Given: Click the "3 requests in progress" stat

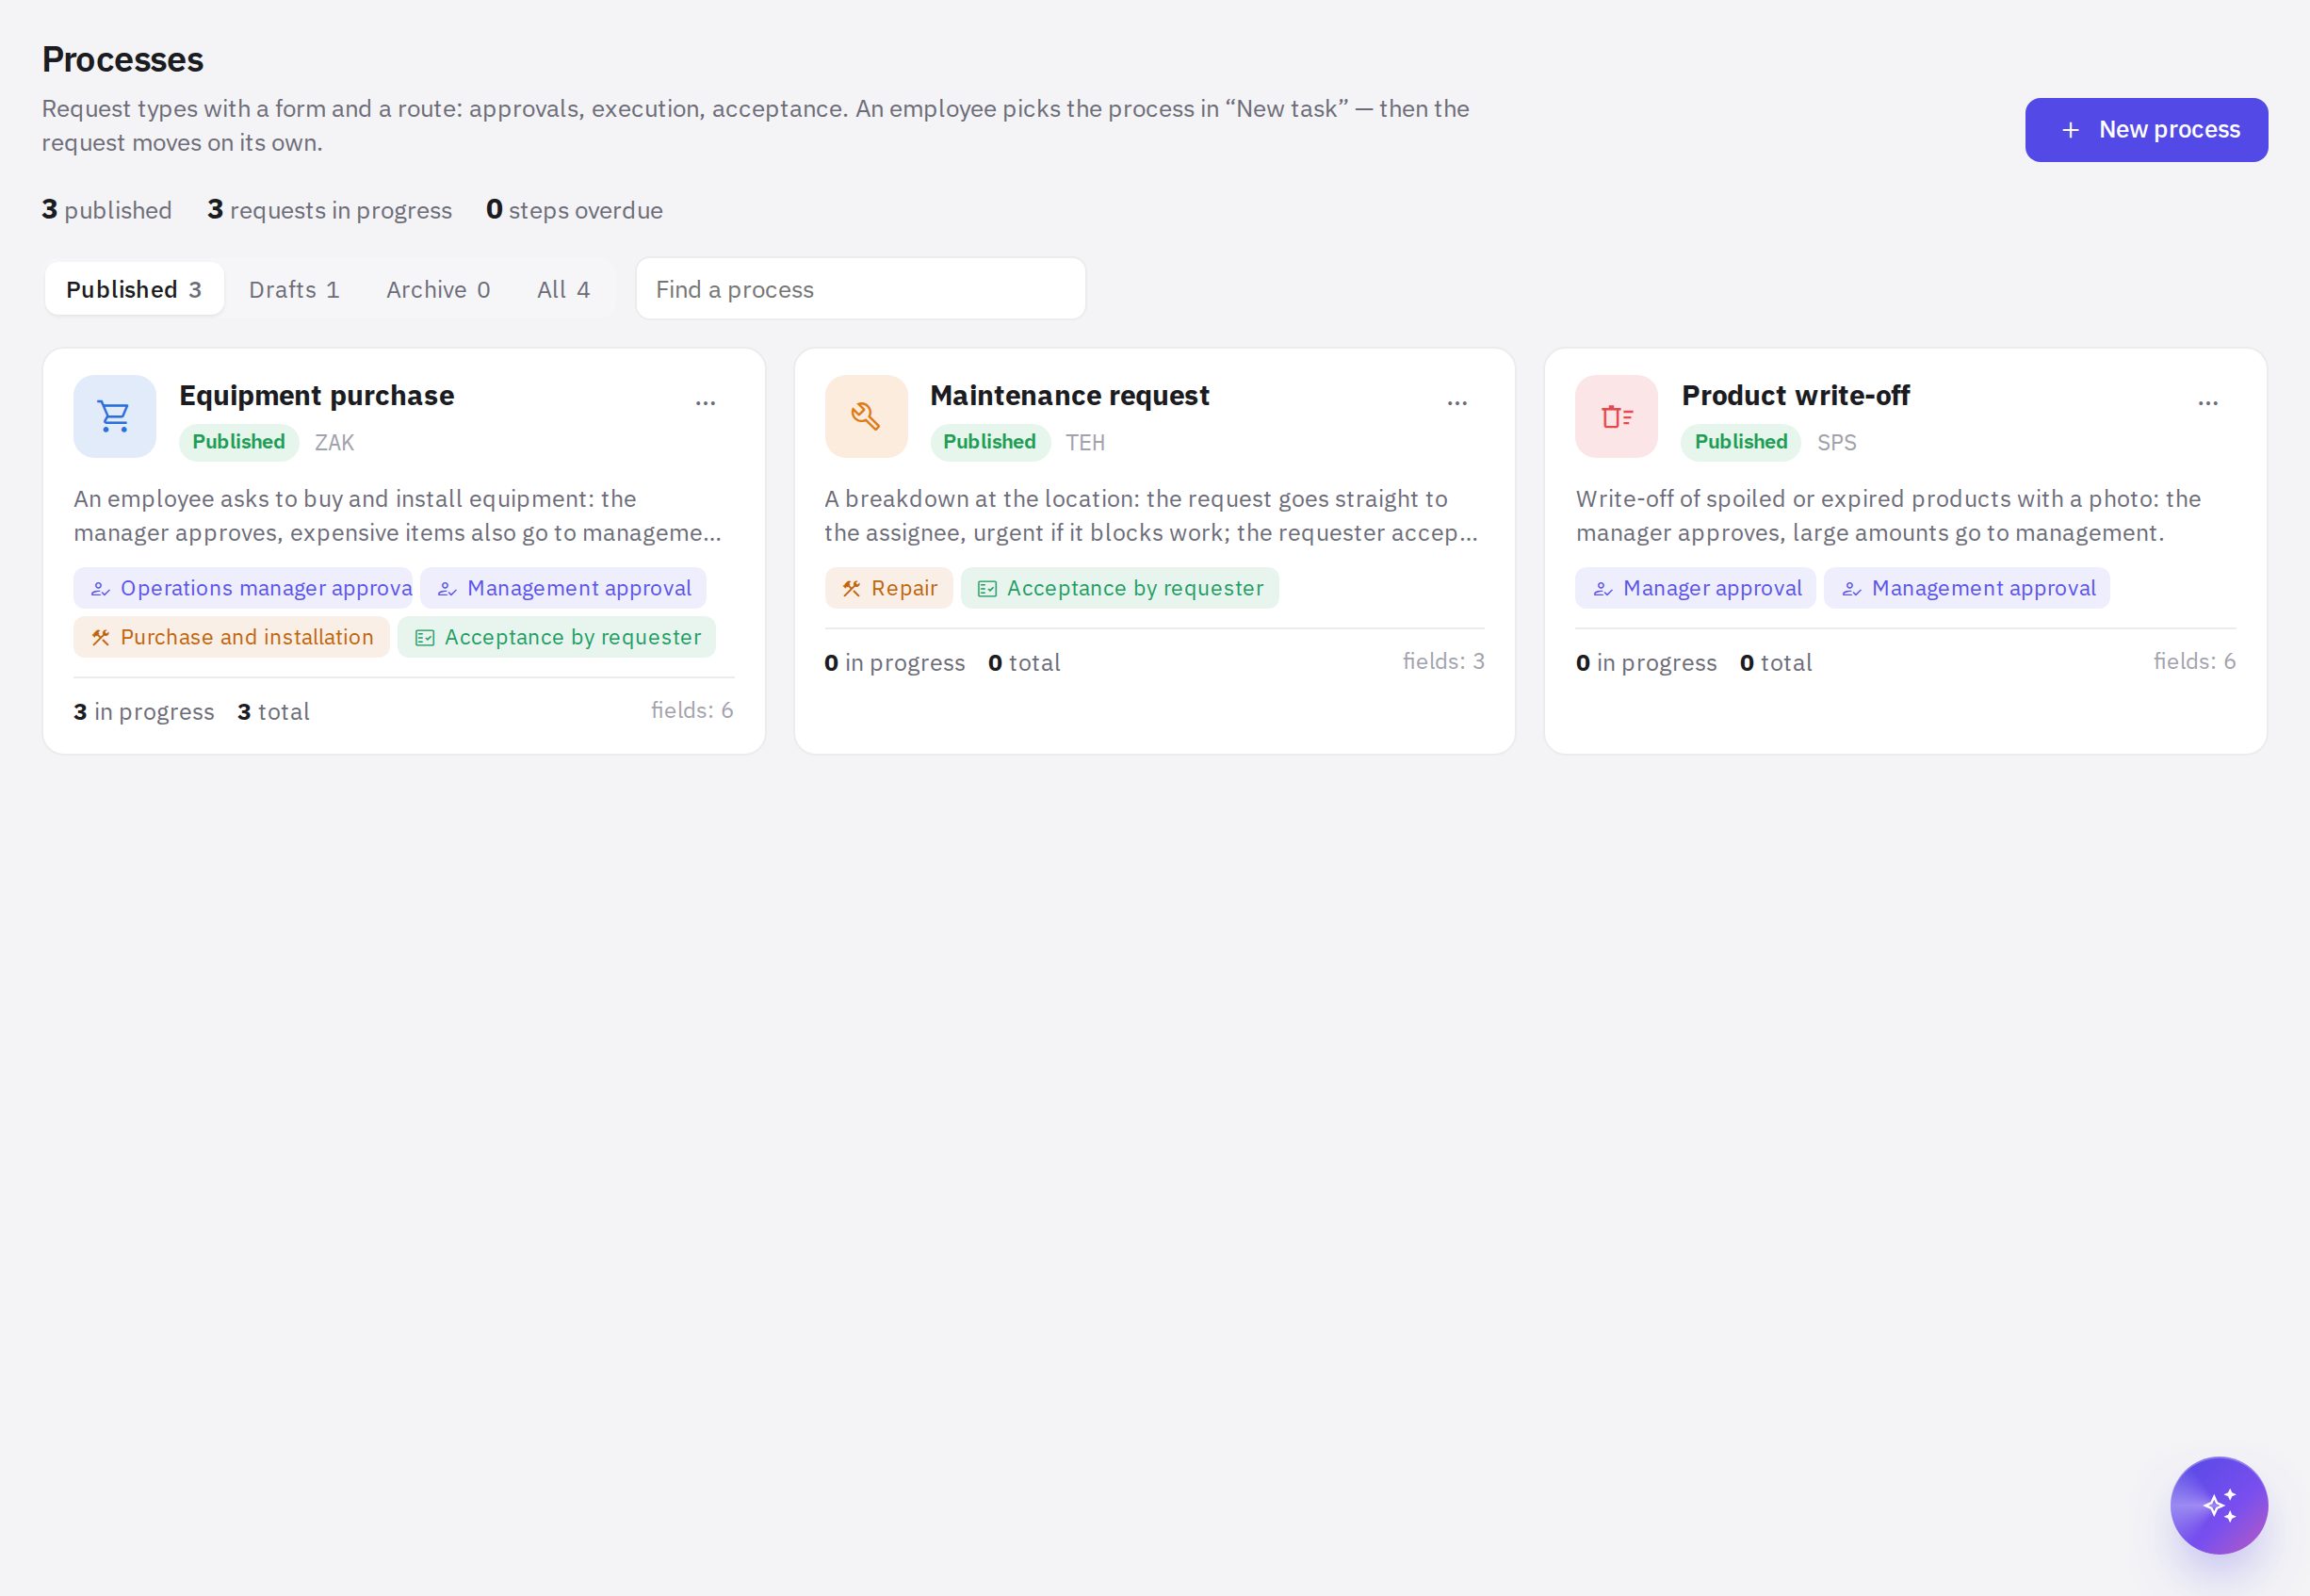Looking at the screenshot, I should click(330, 210).
